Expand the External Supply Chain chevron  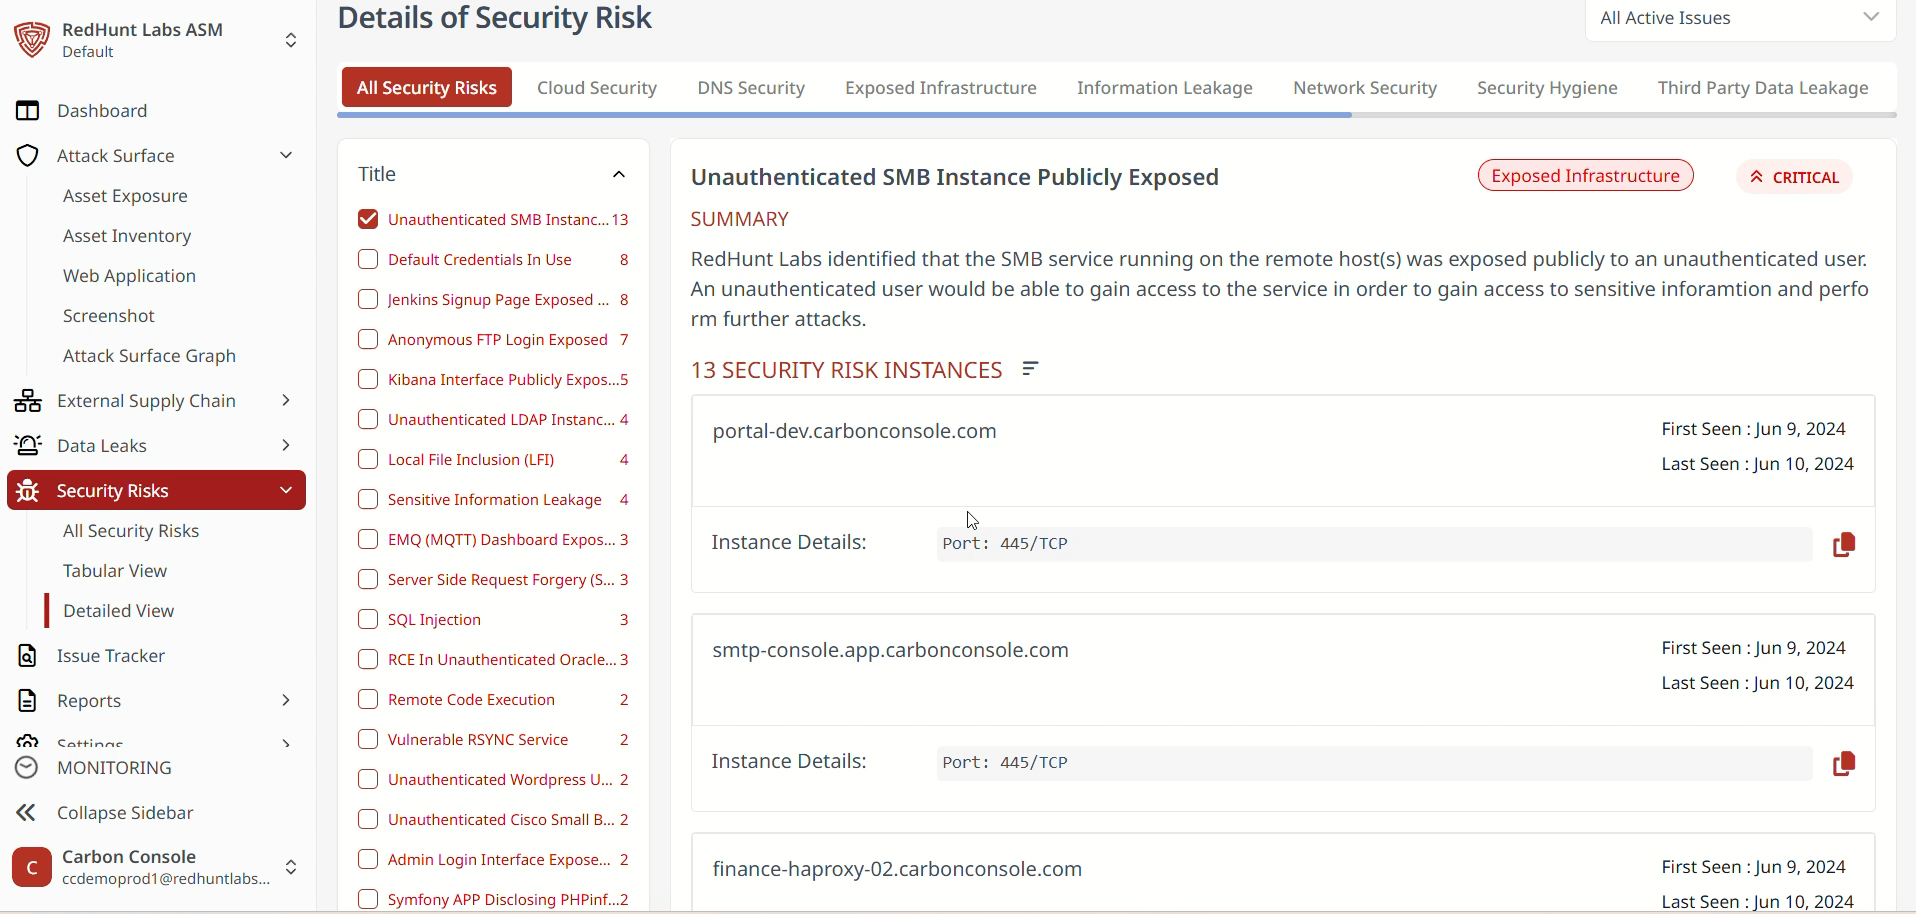click(286, 400)
